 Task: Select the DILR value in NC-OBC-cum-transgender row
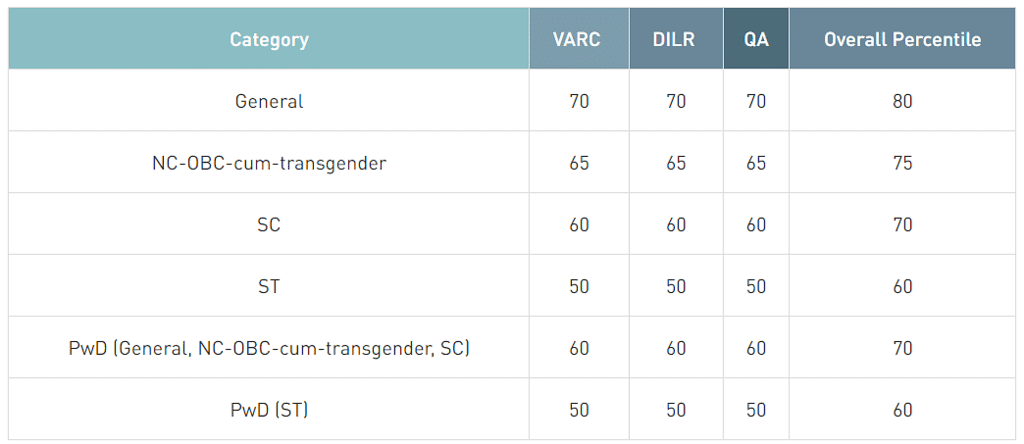(x=676, y=163)
